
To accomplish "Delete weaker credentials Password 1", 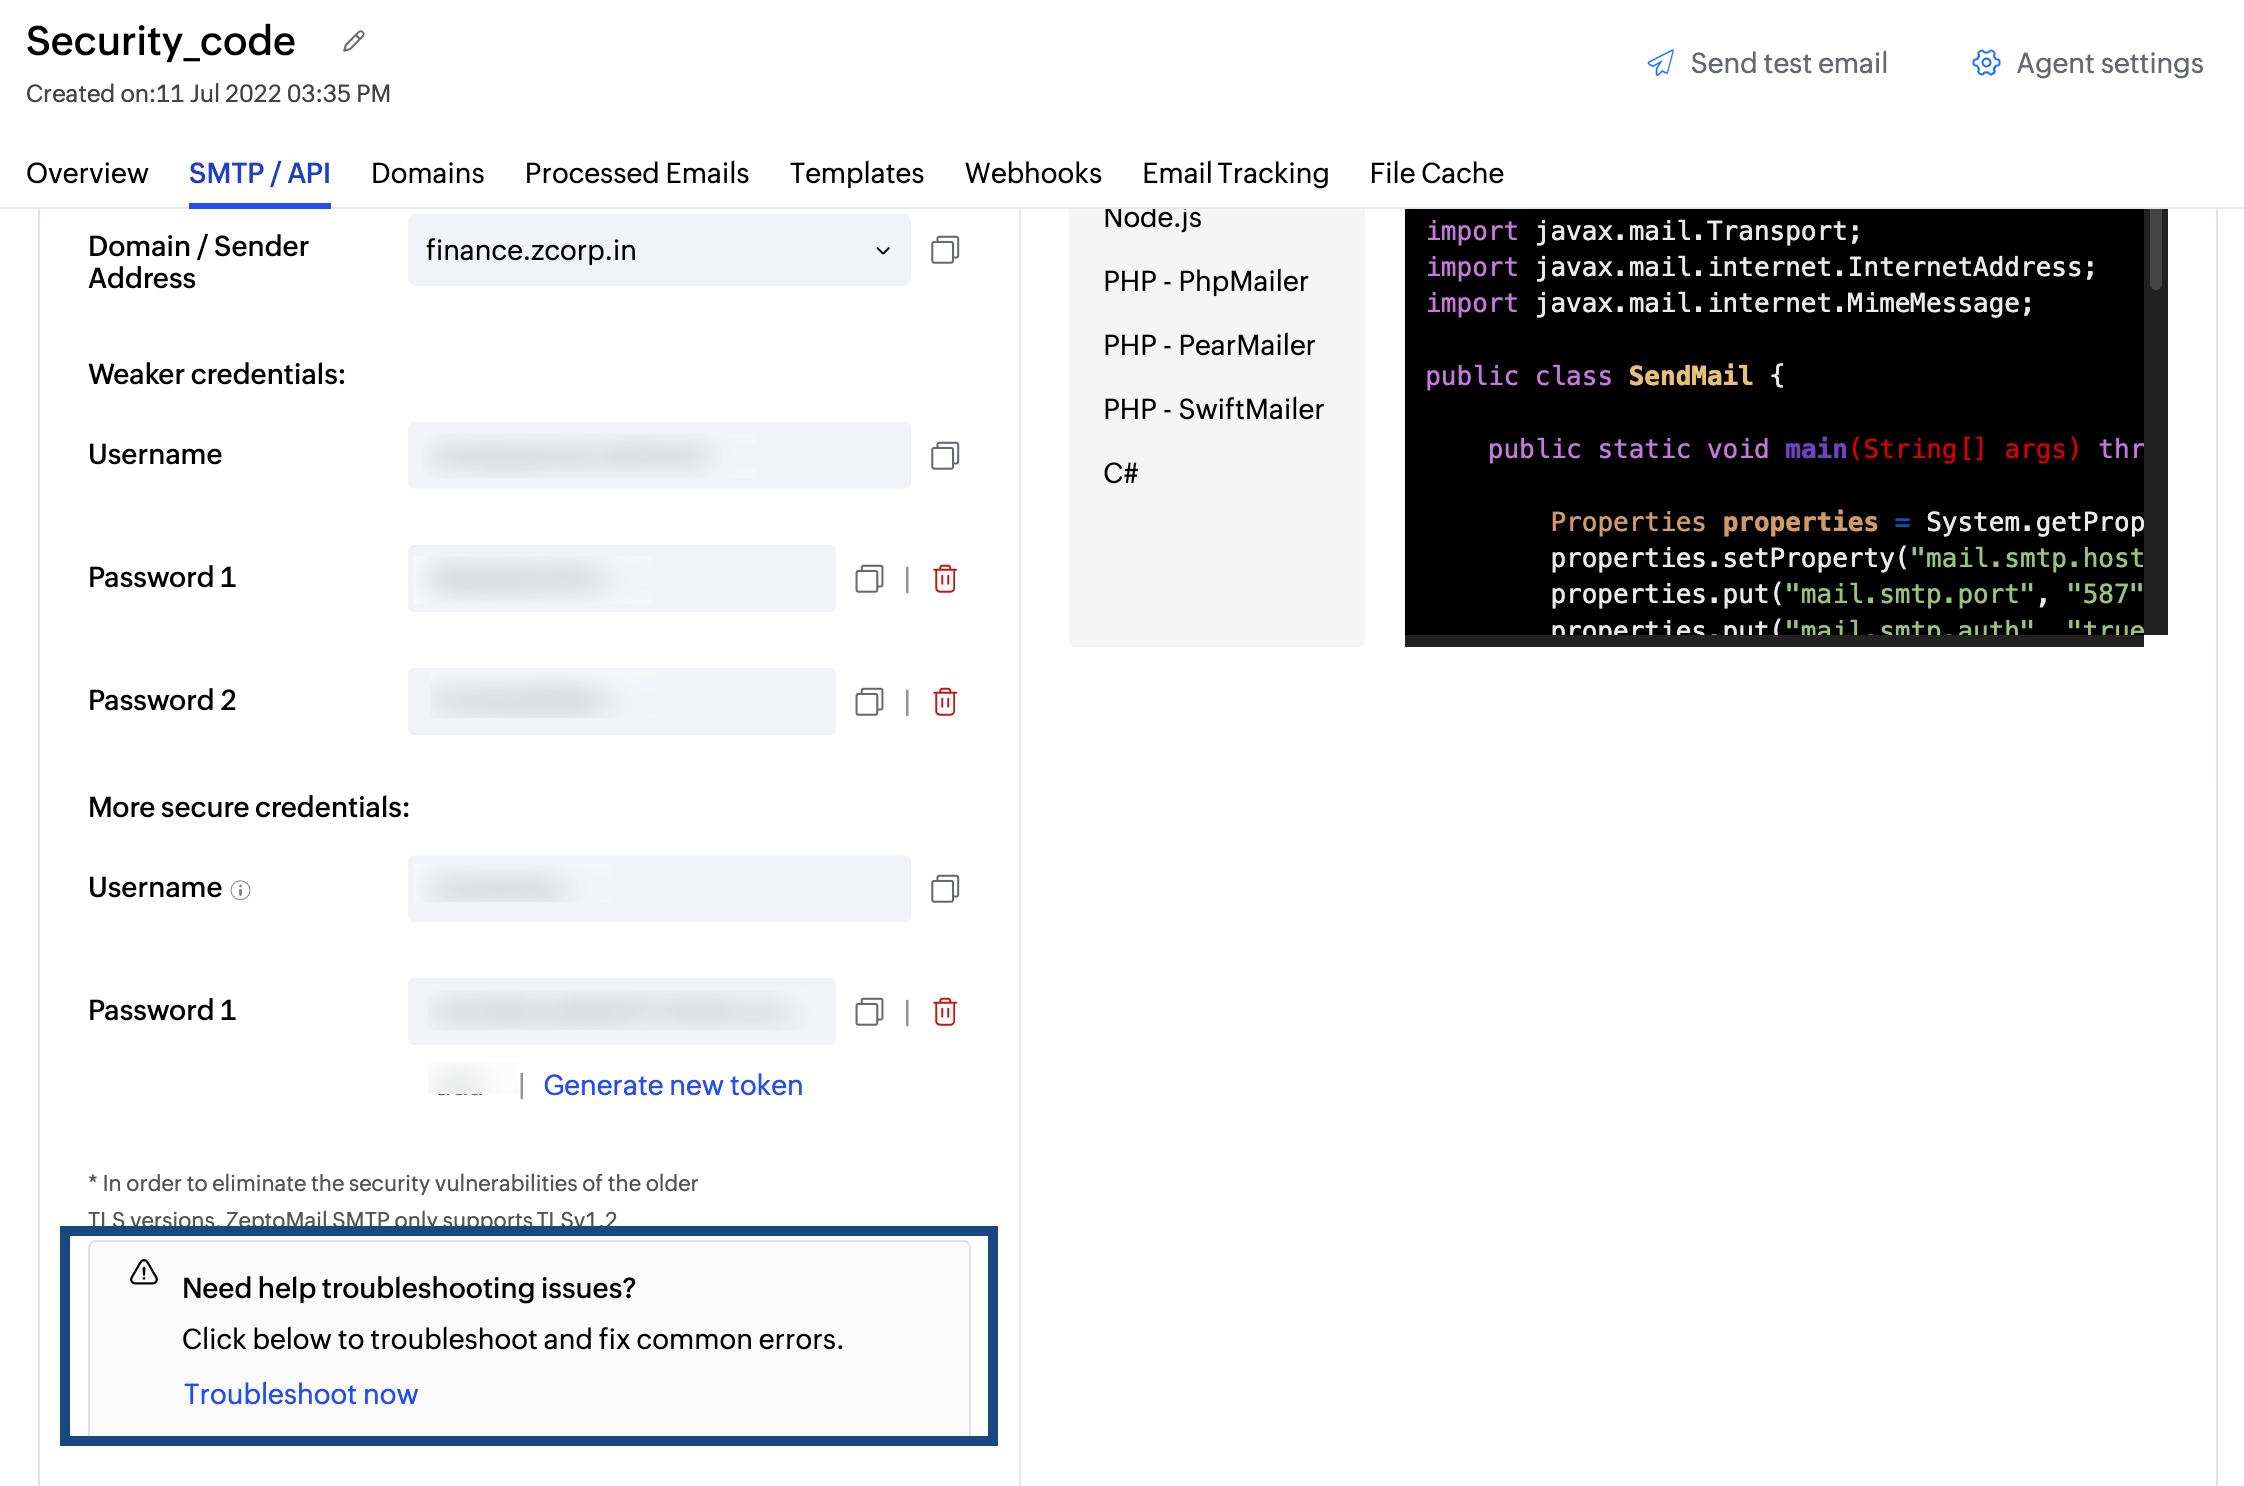I will (945, 579).
